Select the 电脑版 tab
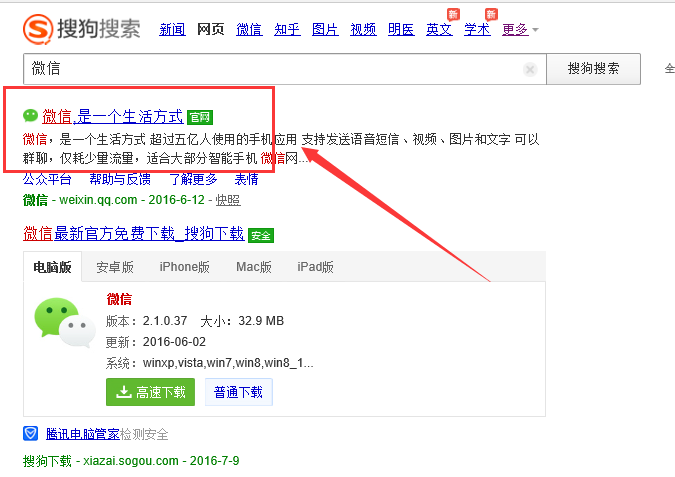 click(x=53, y=267)
